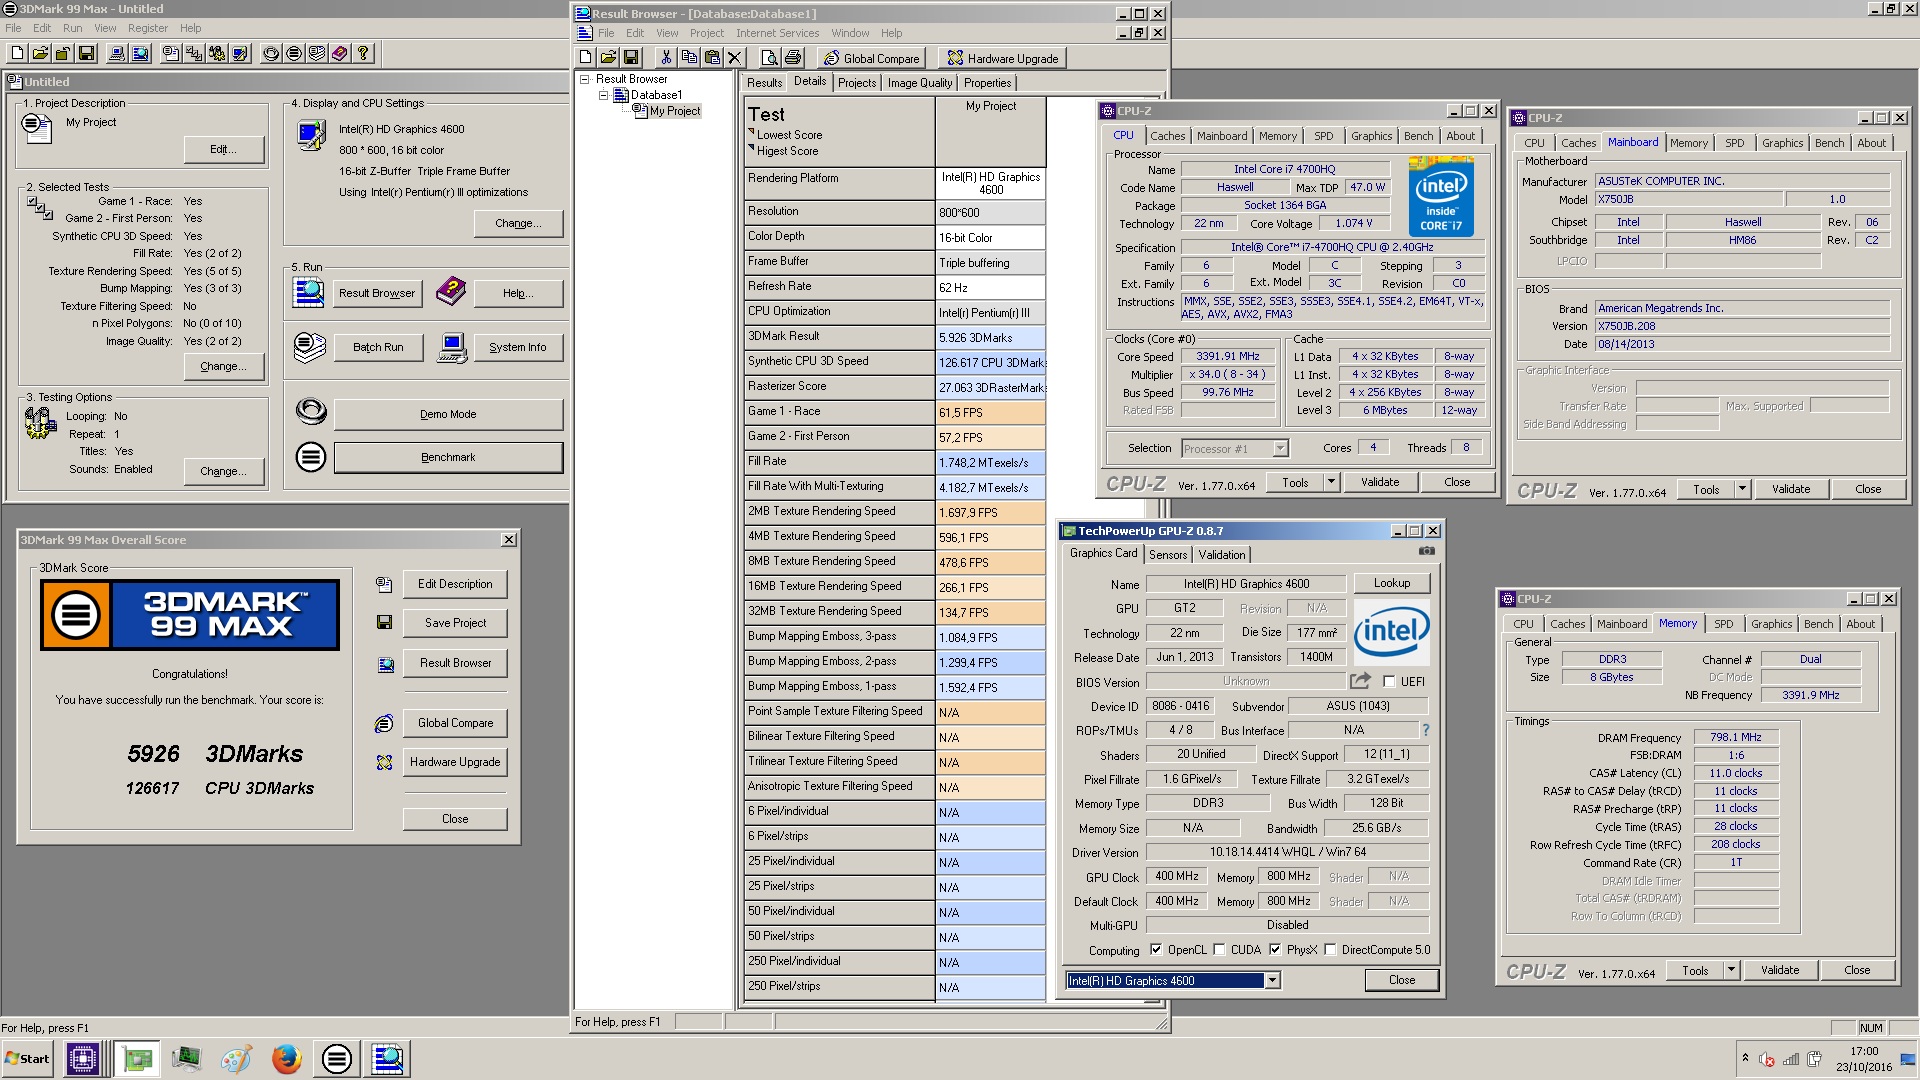
Task: Click Hardware Upgrade in the score dialog
Action: (455, 762)
